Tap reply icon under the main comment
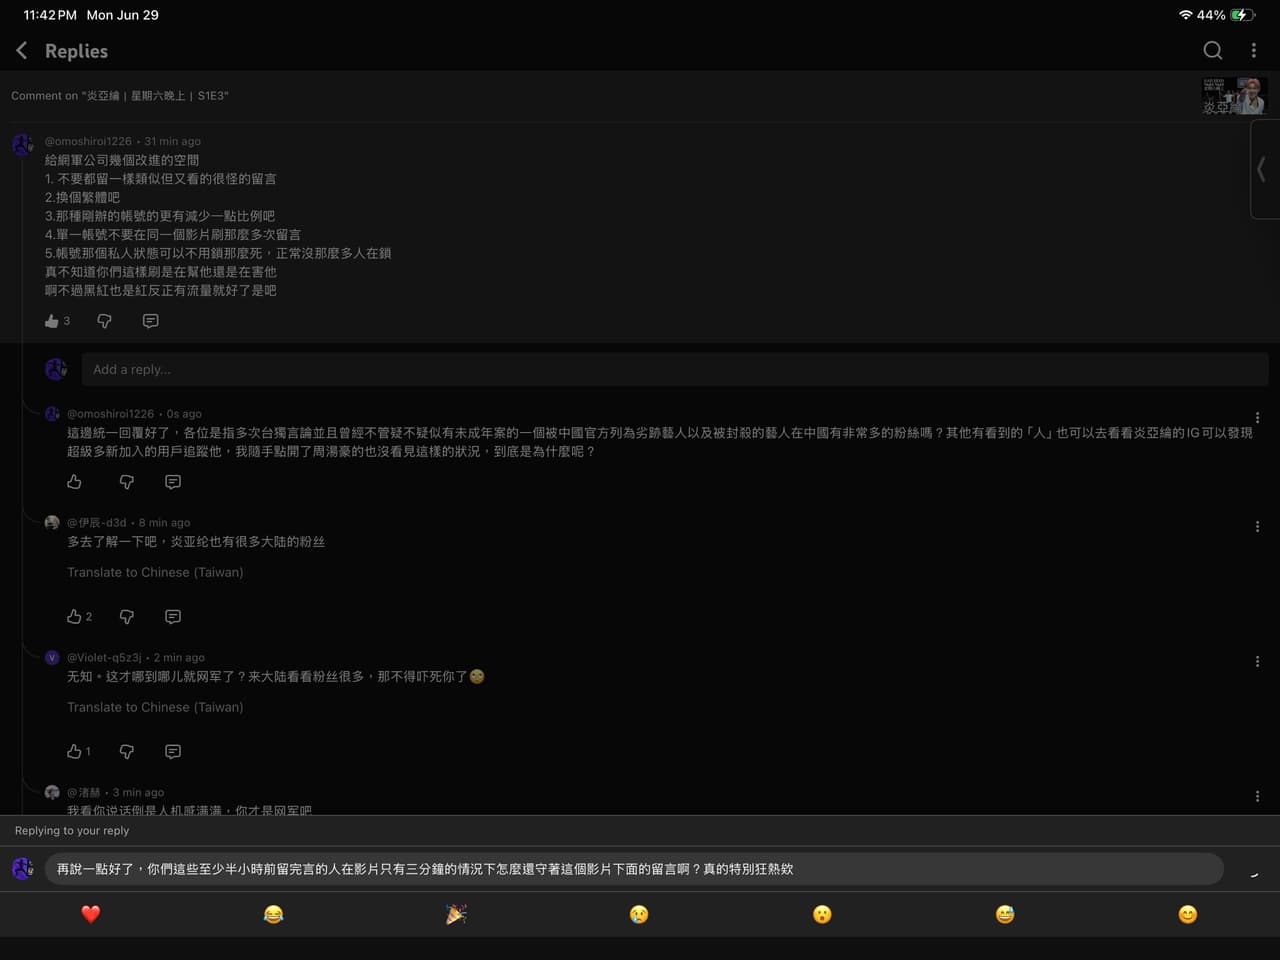1280x960 pixels. (x=150, y=321)
